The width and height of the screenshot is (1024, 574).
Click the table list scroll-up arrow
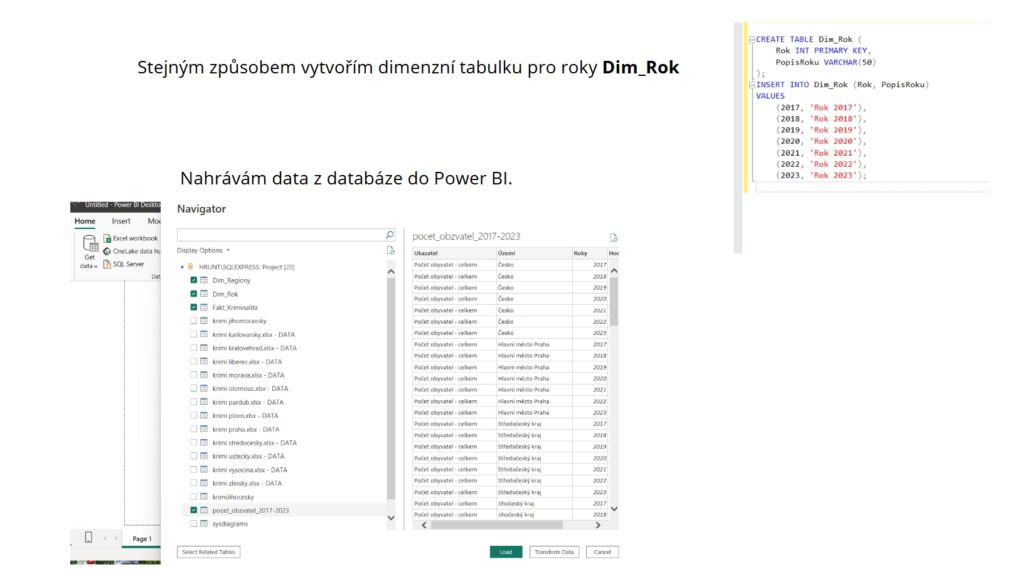pos(391,271)
